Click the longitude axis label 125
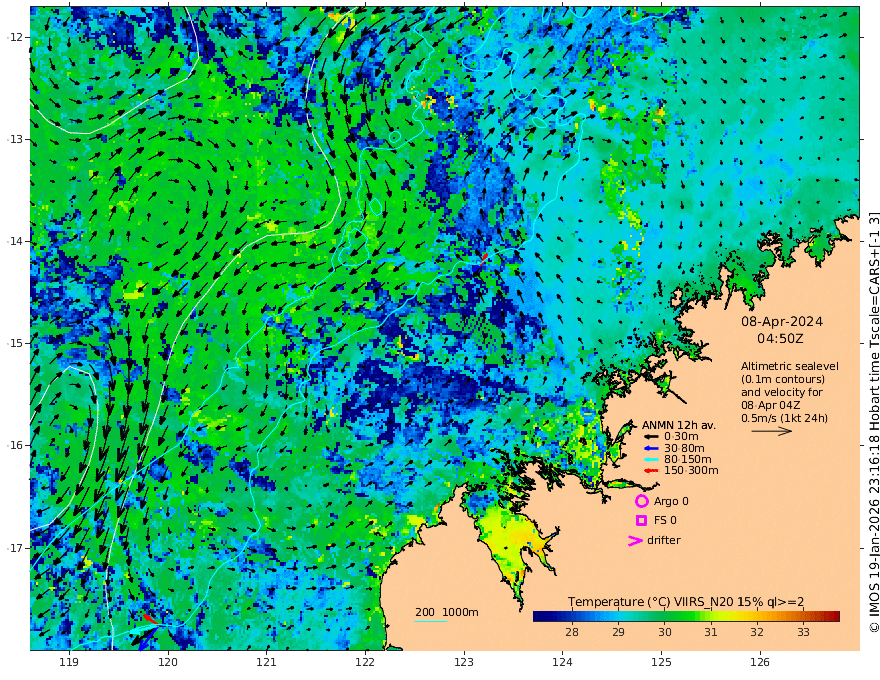 click(662, 662)
